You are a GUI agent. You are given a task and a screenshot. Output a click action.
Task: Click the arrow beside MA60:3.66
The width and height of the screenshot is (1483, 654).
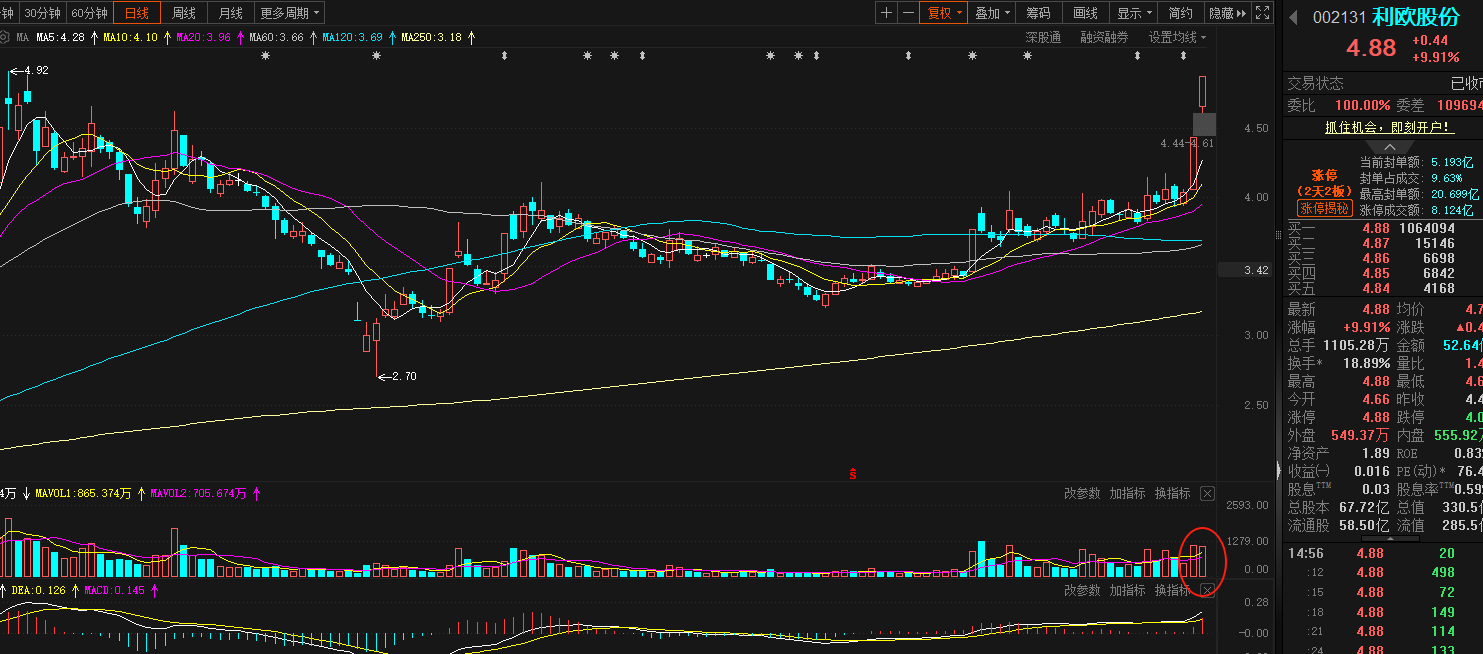pos(312,37)
